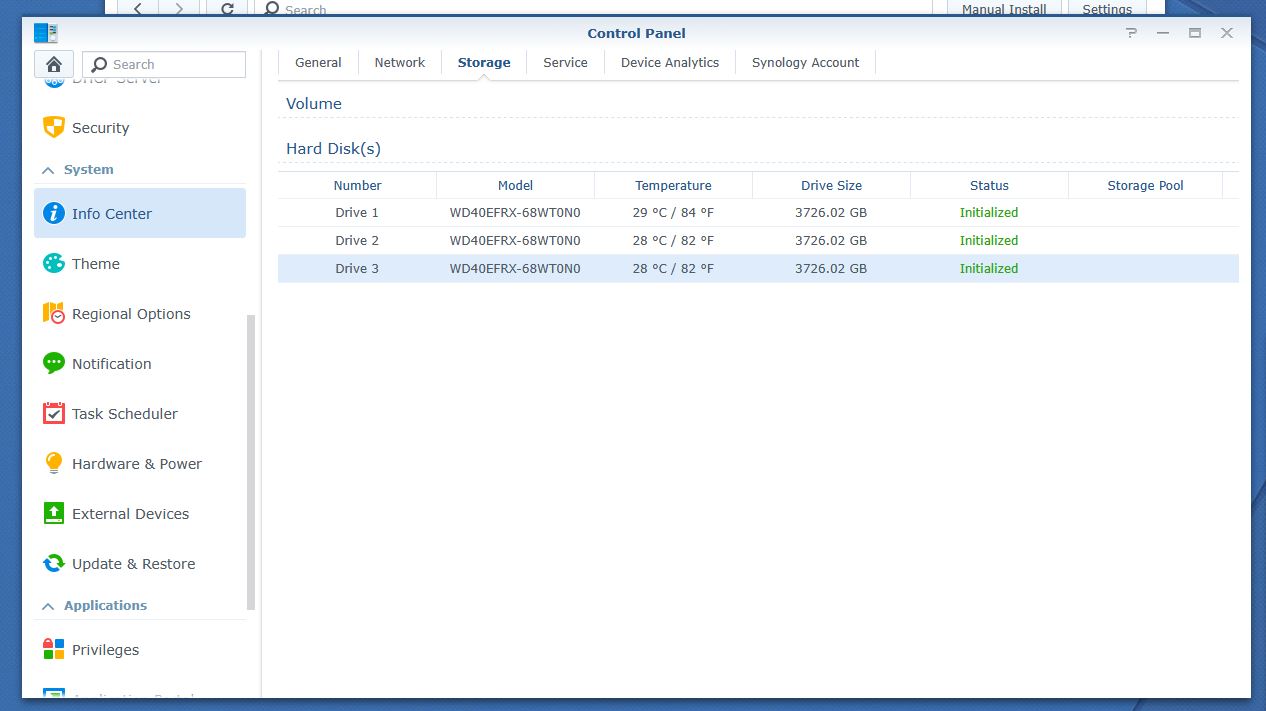Open Settings in the top bar
The image size is (1266, 711).
pyautogui.click(x=1106, y=8)
